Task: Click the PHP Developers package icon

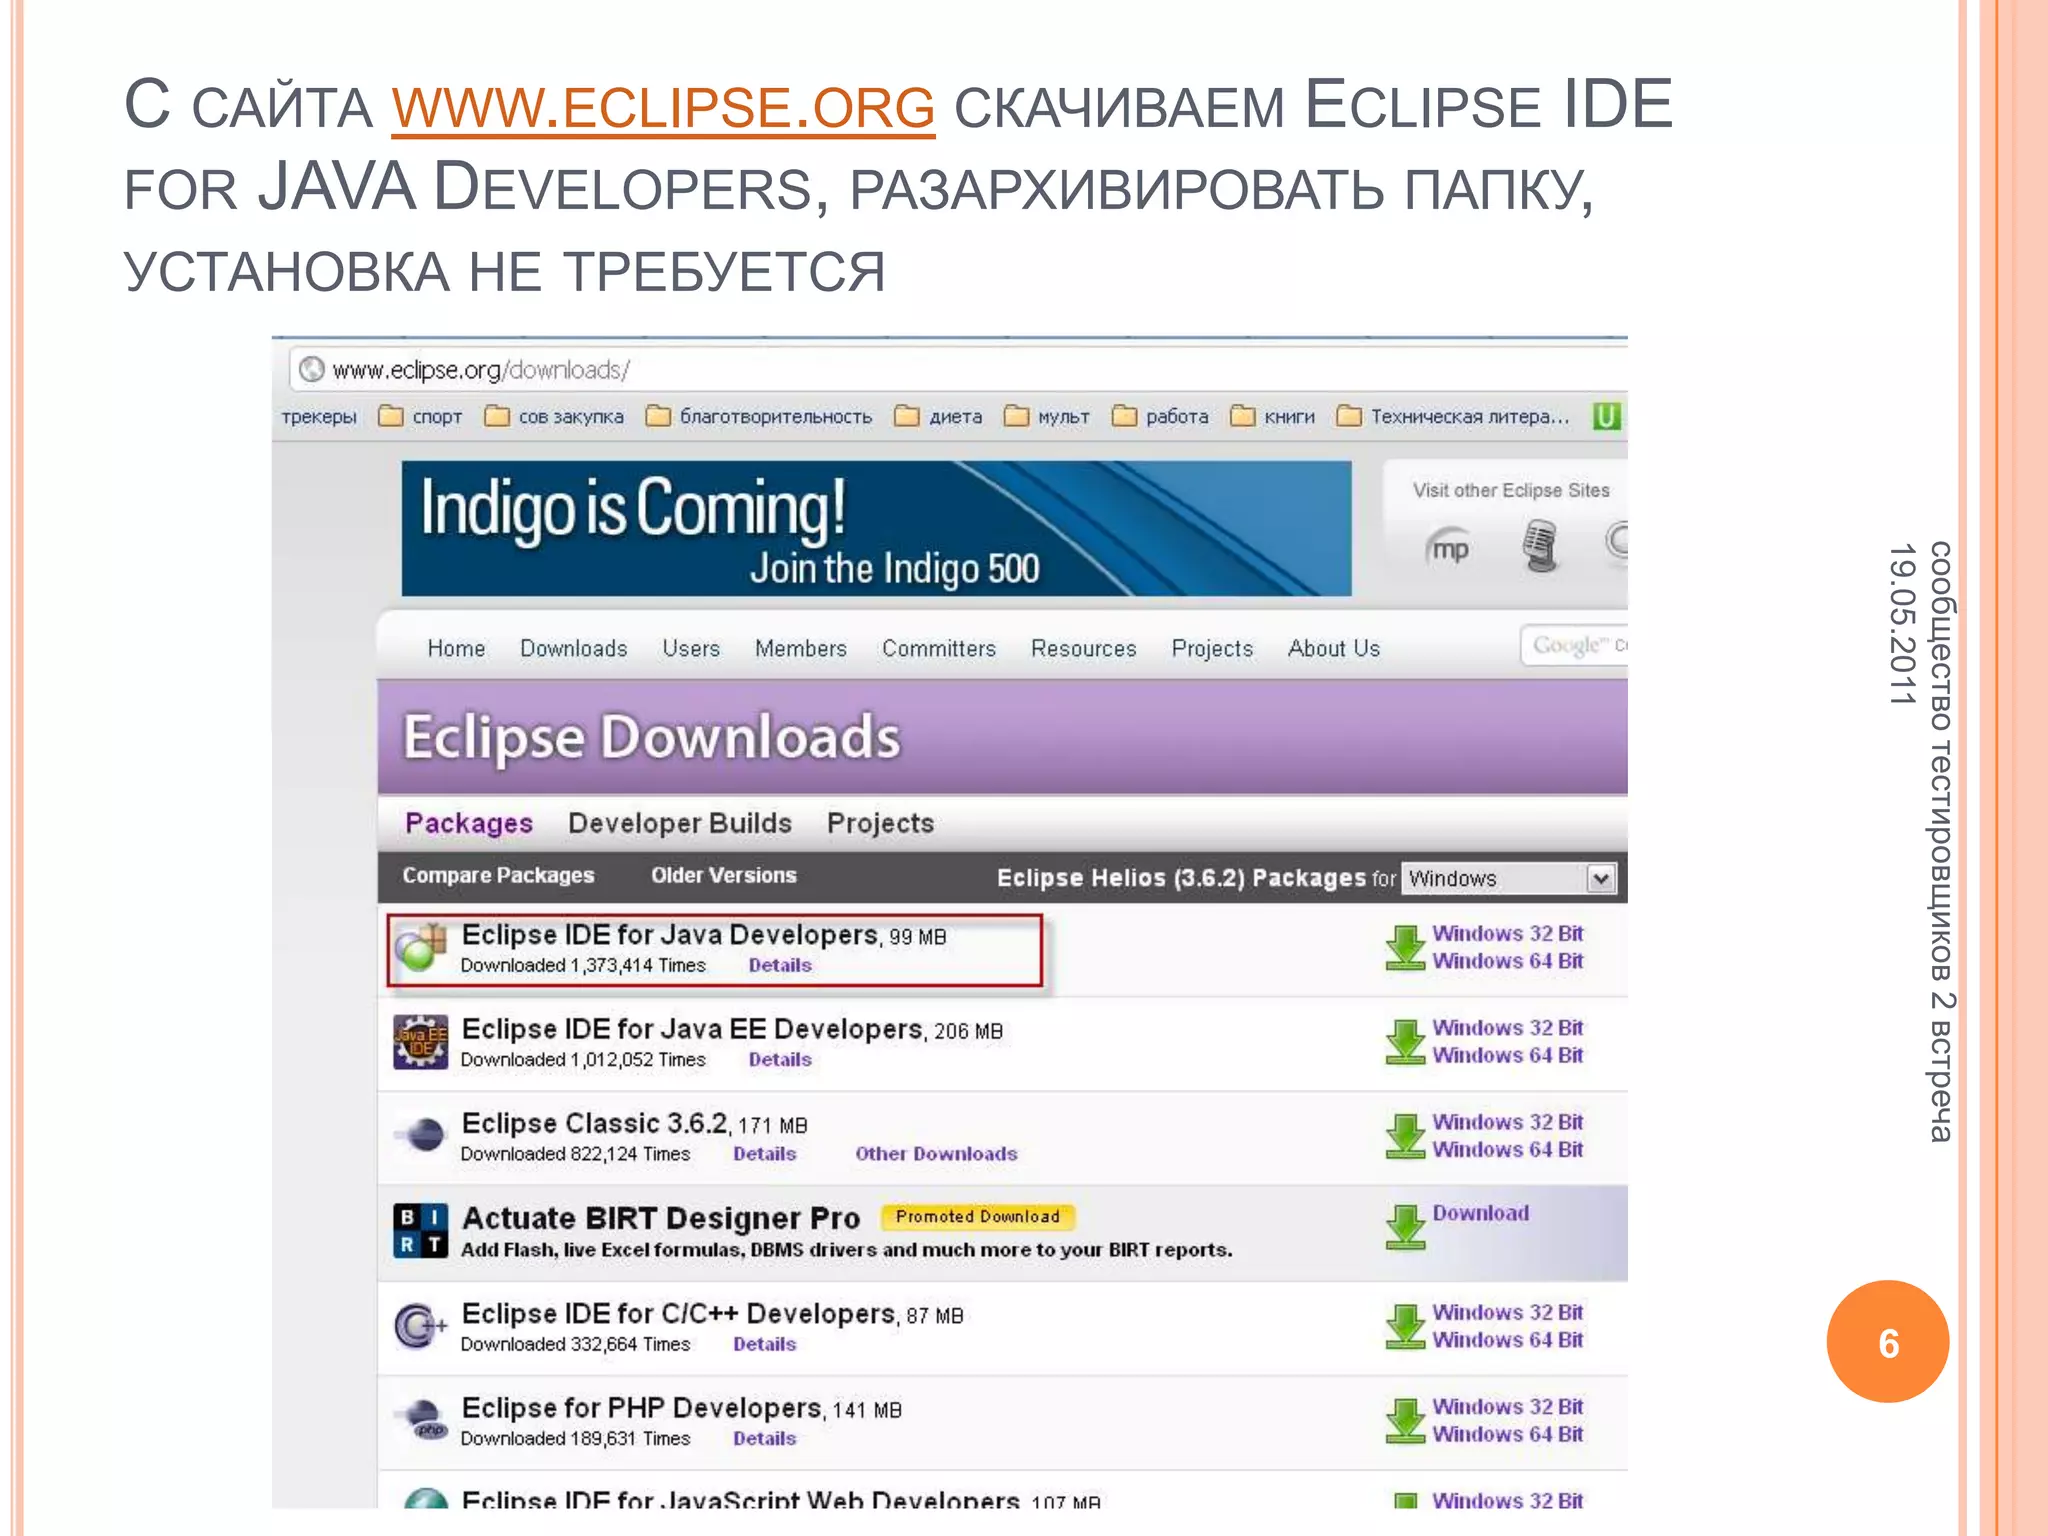Action: click(x=423, y=1419)
